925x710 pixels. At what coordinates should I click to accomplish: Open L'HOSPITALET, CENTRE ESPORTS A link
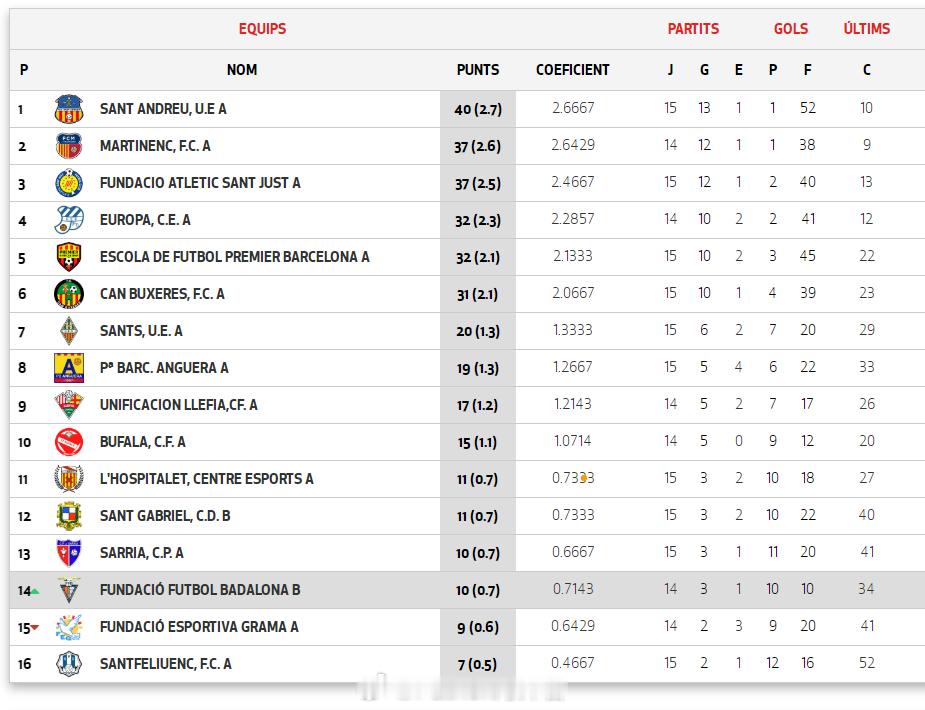click(206, 479)
